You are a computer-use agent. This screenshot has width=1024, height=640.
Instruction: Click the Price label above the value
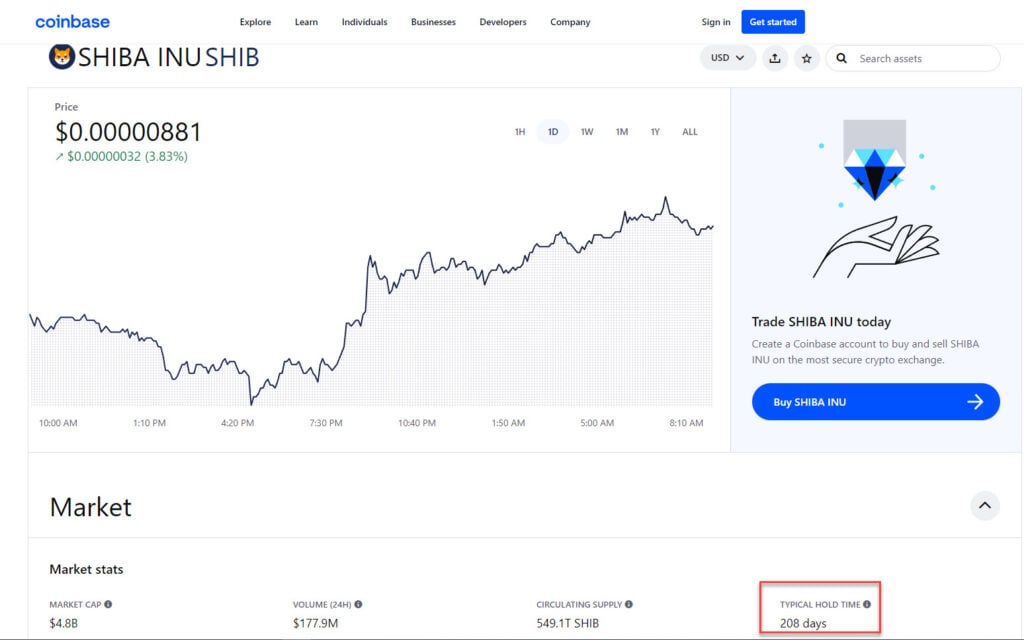point(66,106)
